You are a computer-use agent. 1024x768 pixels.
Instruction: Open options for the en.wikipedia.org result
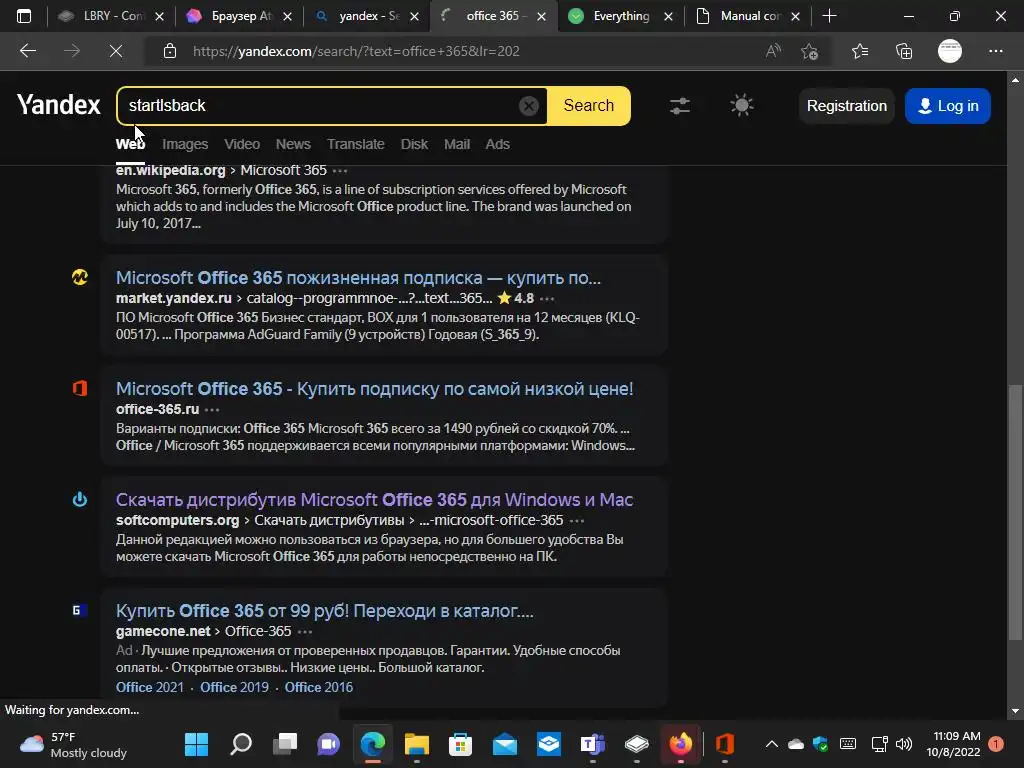(x=340, y=170)
